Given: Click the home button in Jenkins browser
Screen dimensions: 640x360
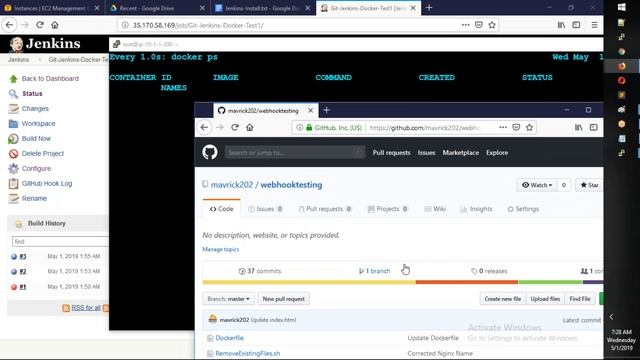Looking at the screenshot, I should [x=55, y=25].
